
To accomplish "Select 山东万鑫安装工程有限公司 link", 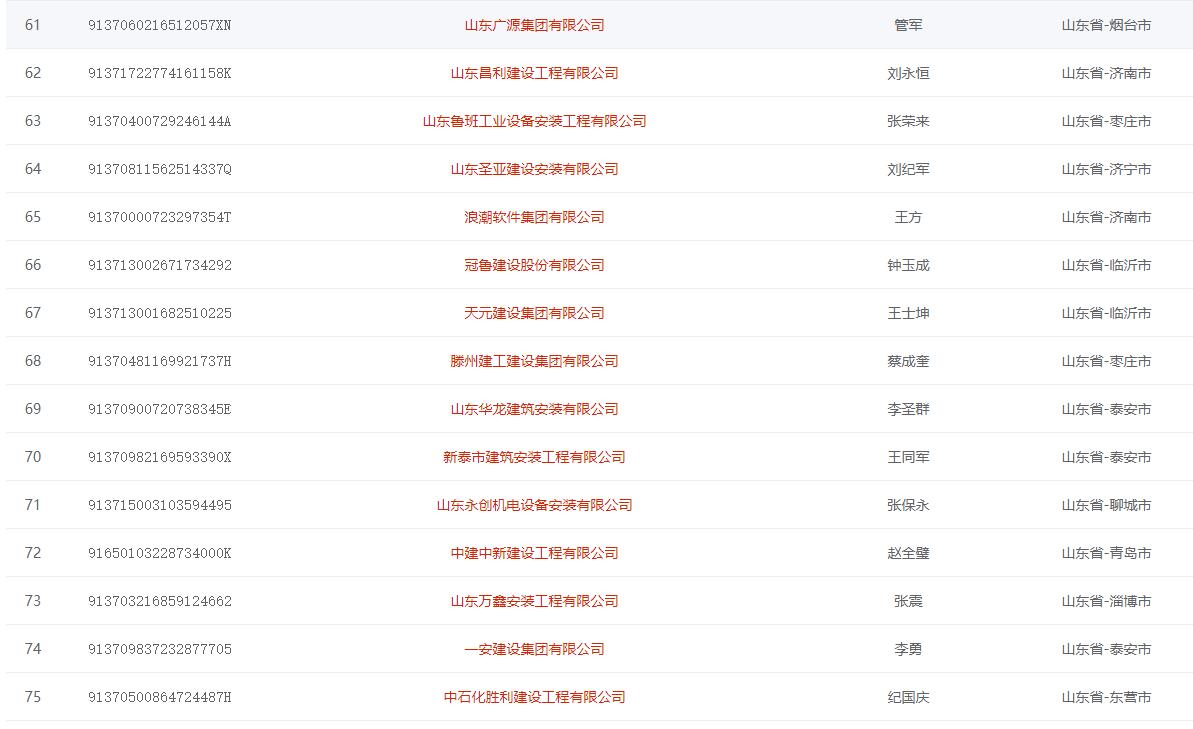I will [534, 601].
